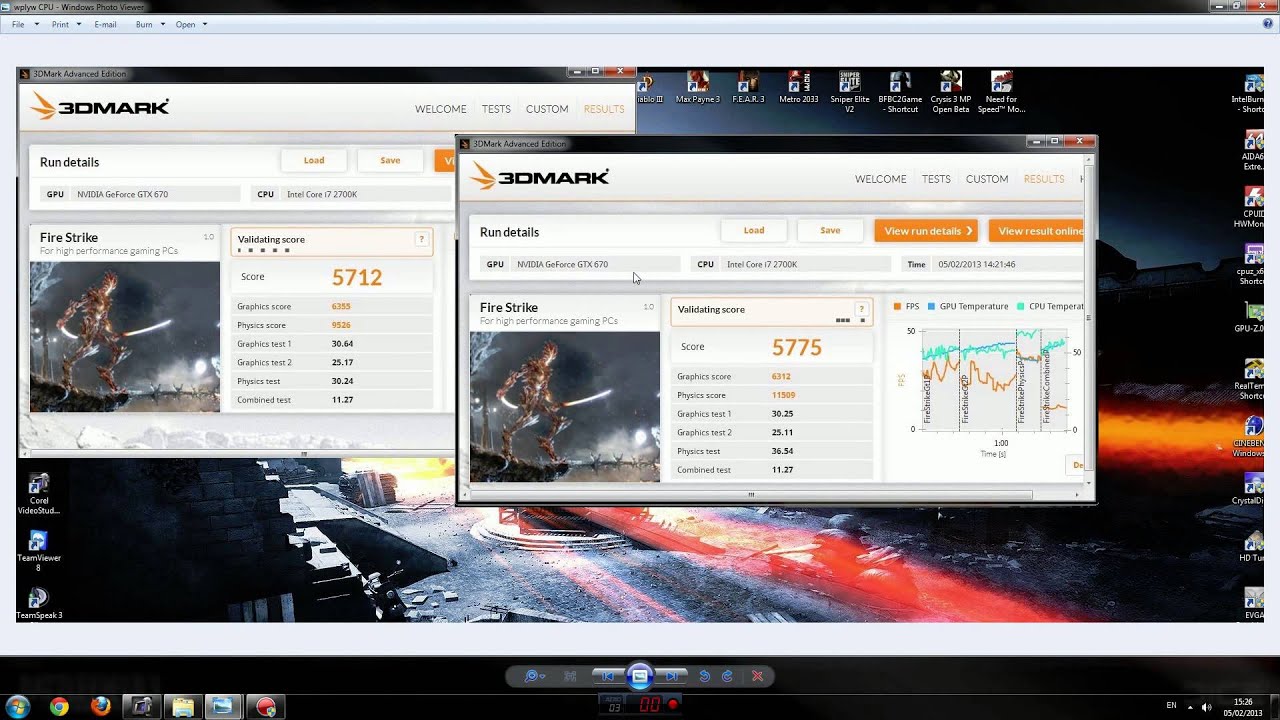Open CUSTOM tab in the front 3DMark window
Image resolution: width=1280 pixels, height=720 pixels.
pos(987,179)
